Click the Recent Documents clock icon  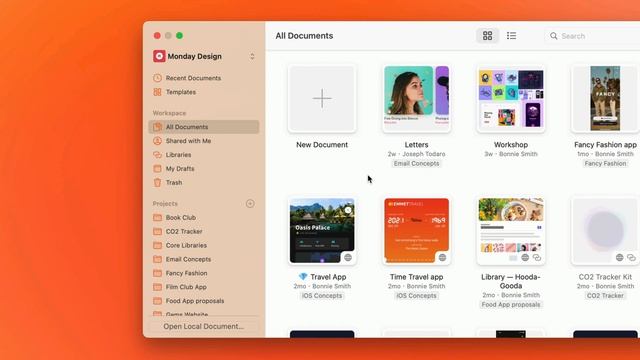pos(158,78)
